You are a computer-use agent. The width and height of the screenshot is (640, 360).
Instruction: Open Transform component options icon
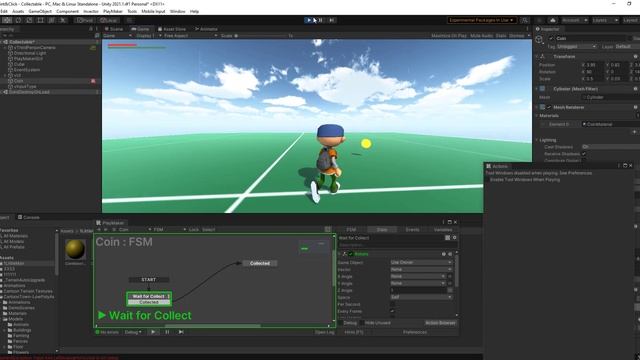tap(636, 56)
